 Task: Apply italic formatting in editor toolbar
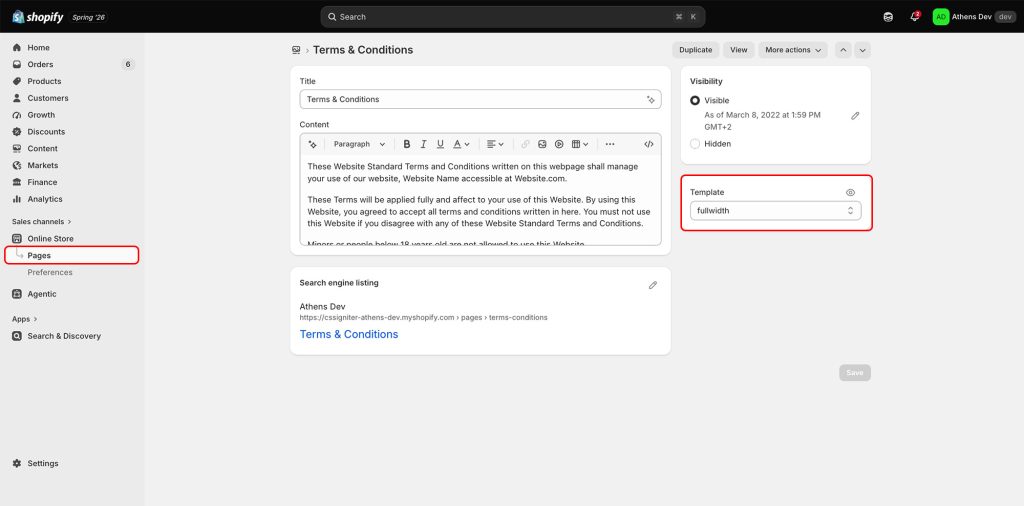424,144
